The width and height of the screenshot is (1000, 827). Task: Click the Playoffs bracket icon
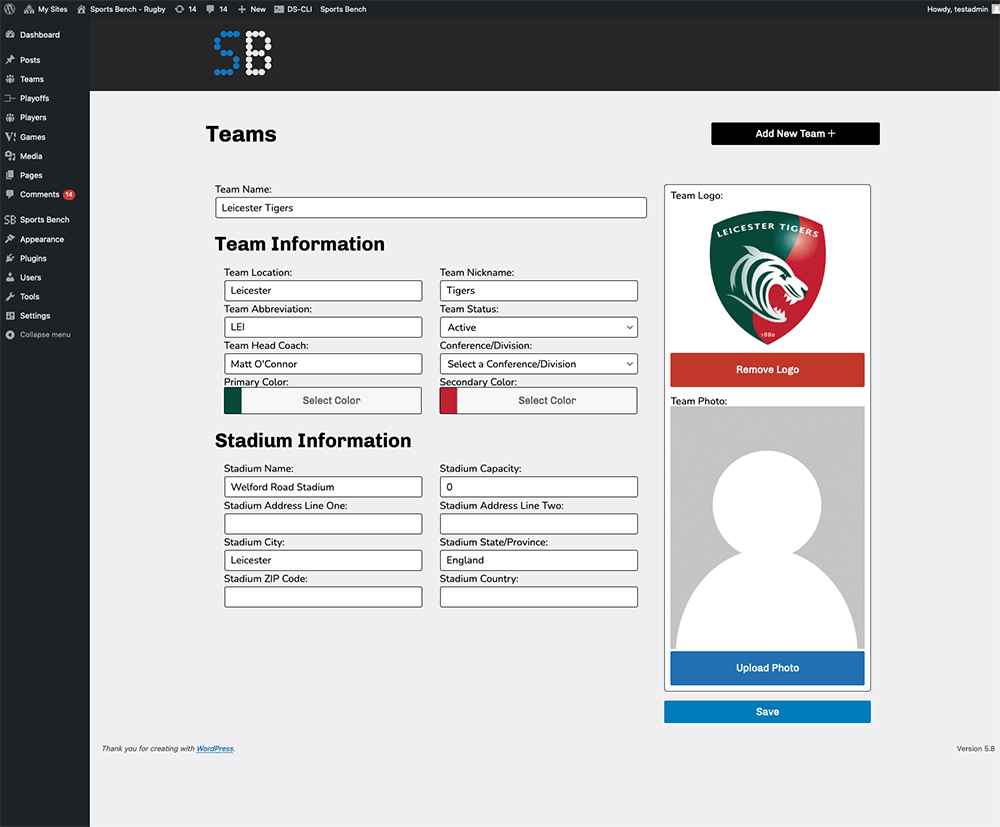10,98
